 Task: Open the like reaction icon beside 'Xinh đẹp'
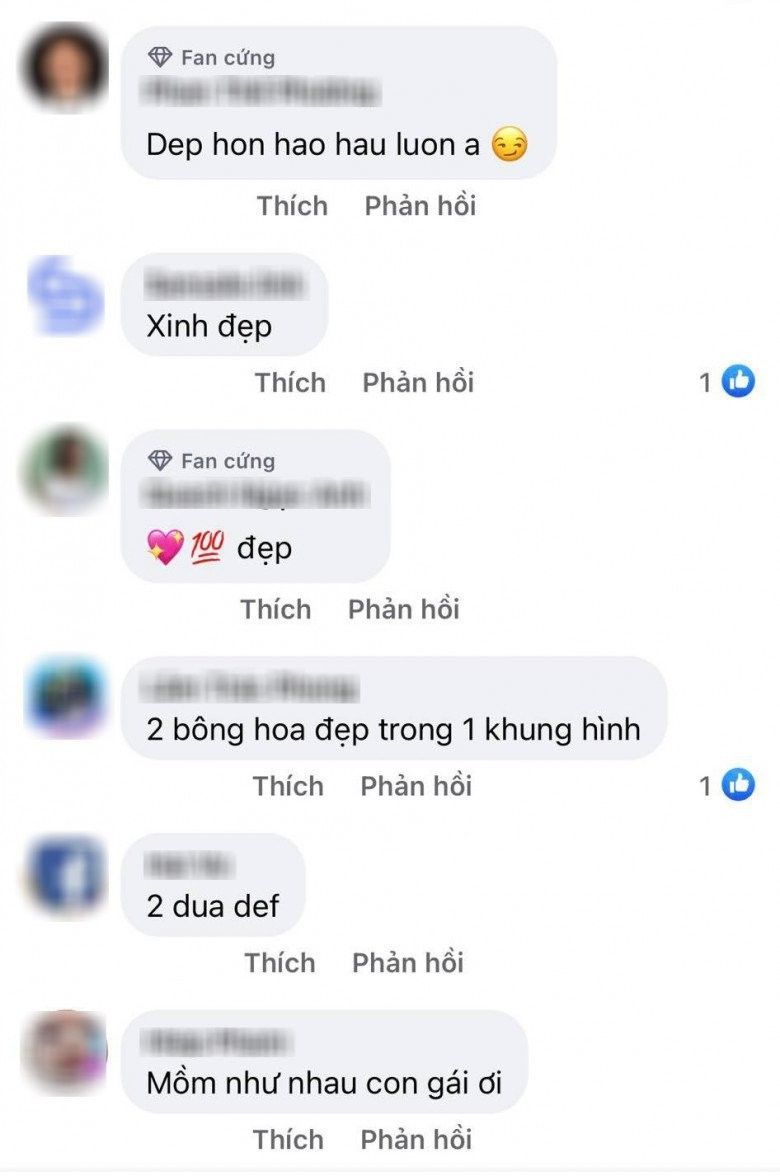click(738, 382)
